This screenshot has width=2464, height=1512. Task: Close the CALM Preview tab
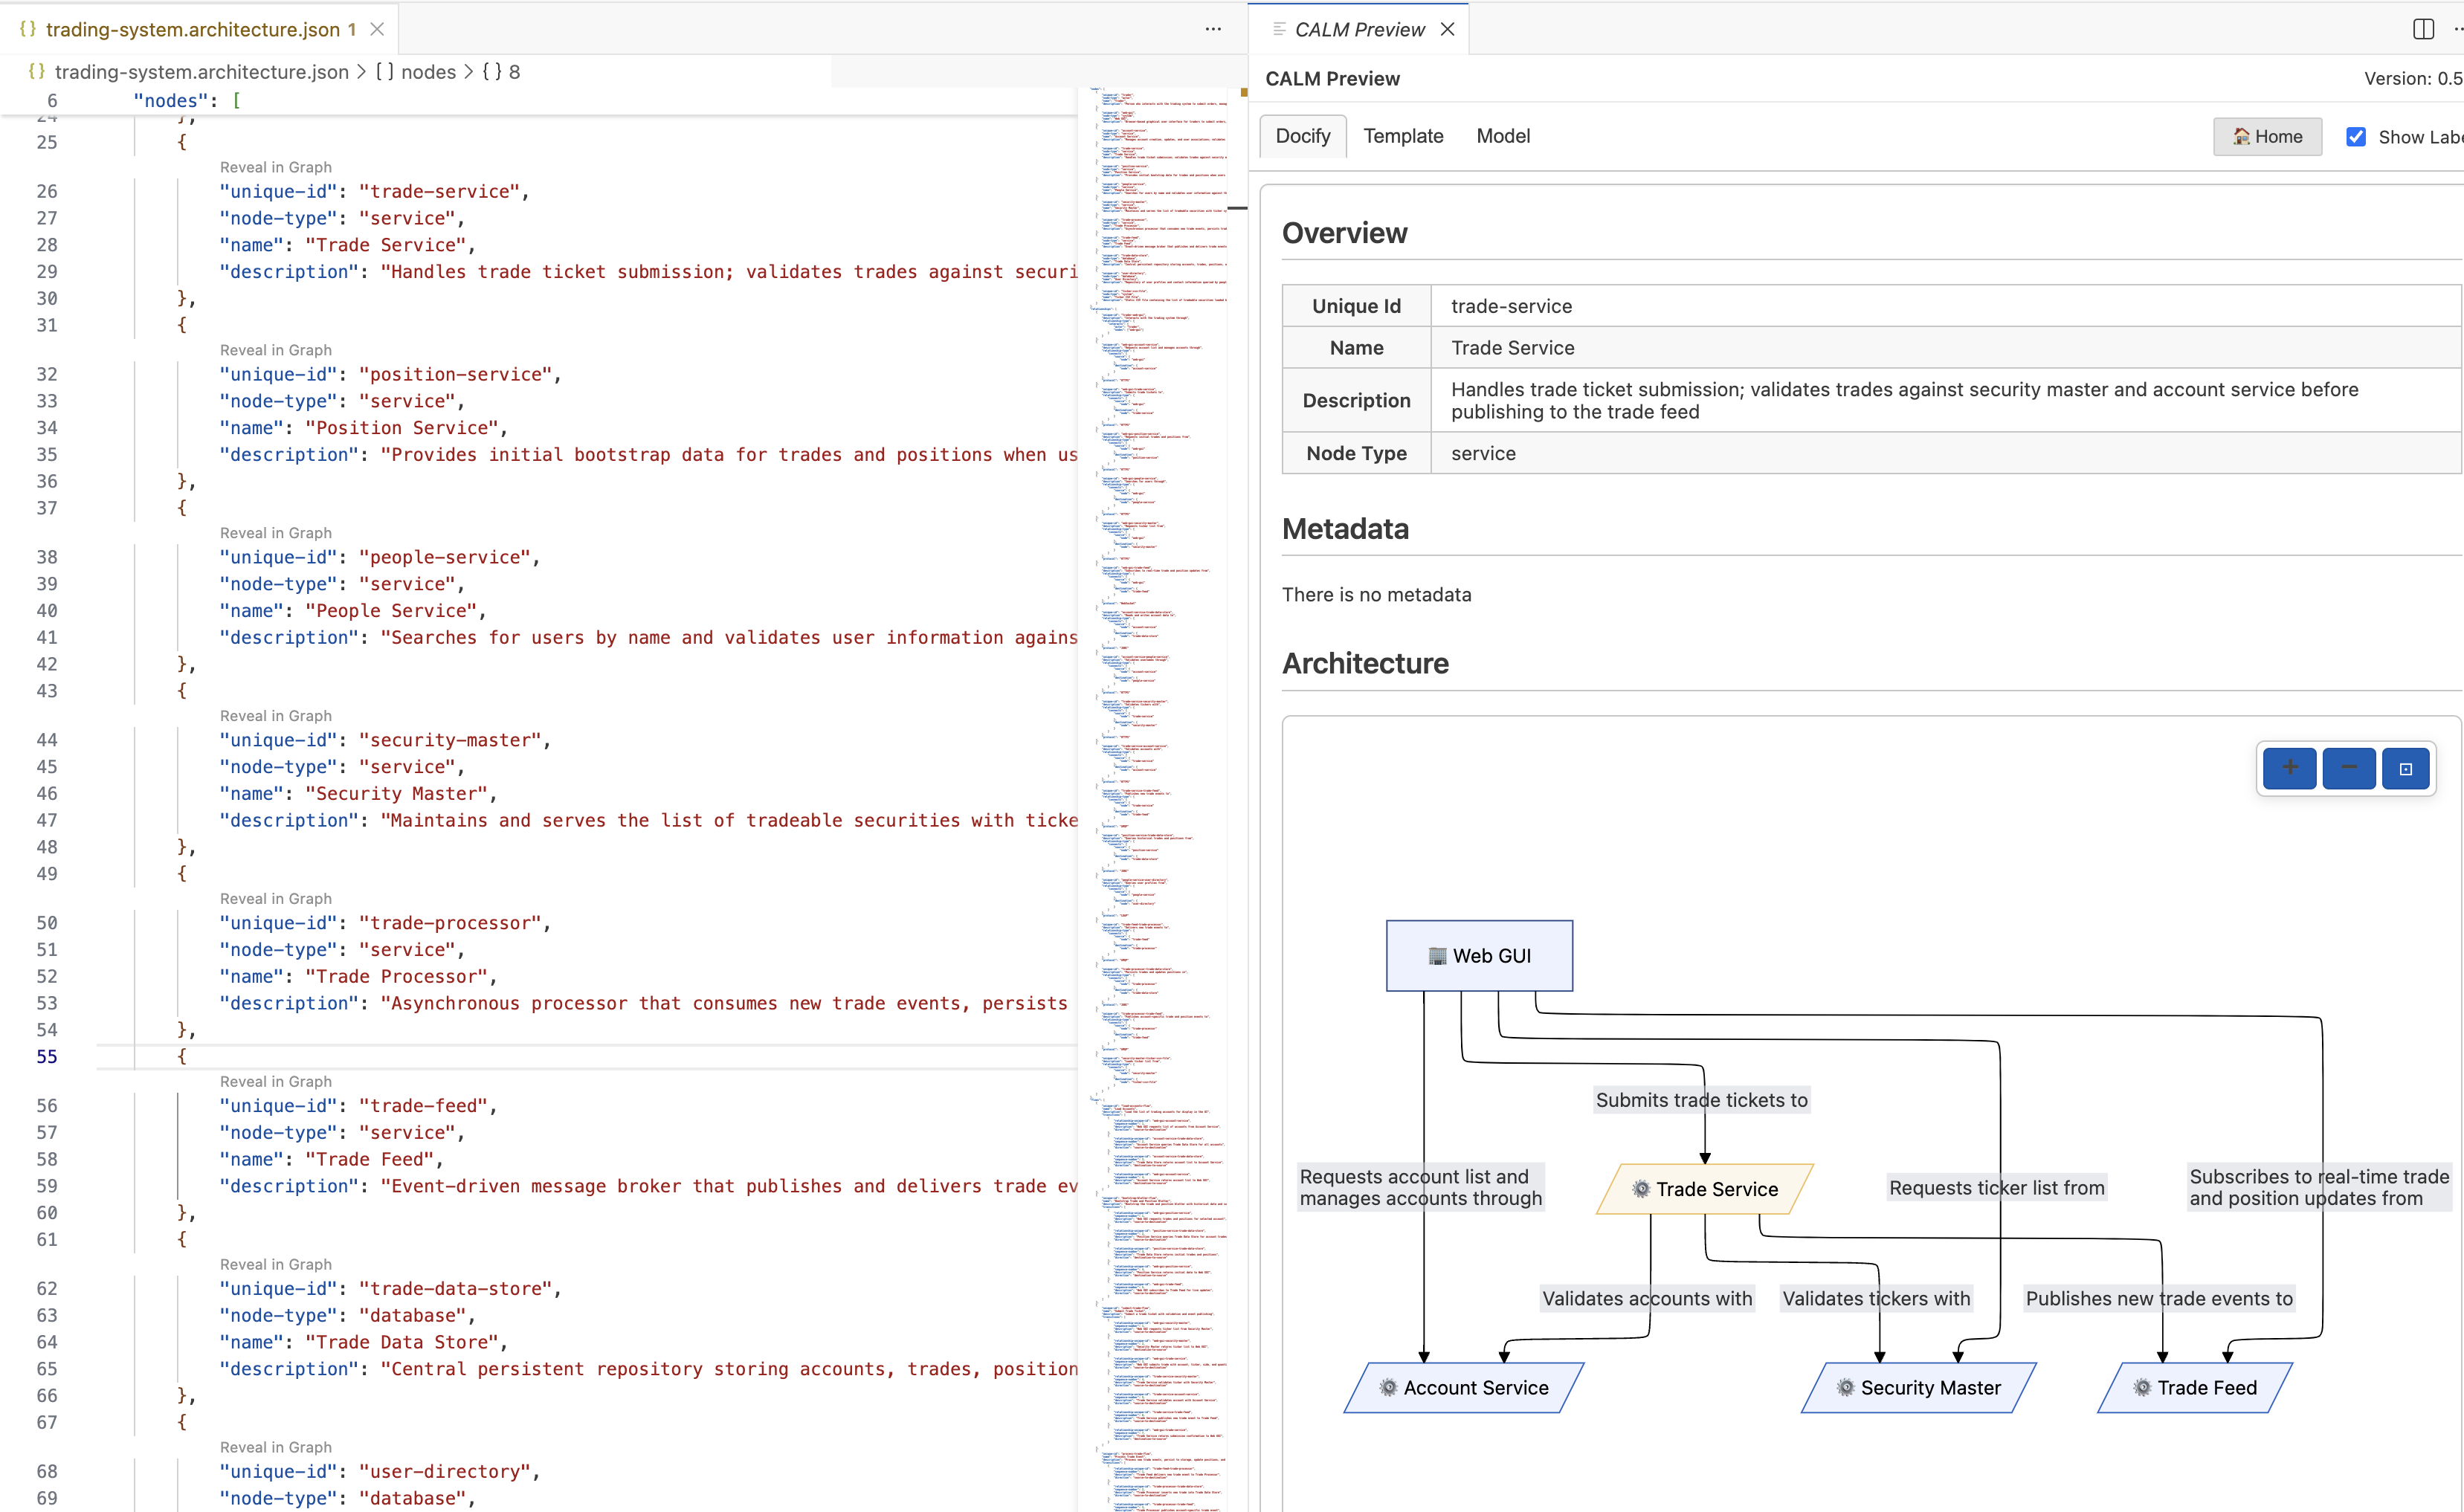[x=1447, y=29]
